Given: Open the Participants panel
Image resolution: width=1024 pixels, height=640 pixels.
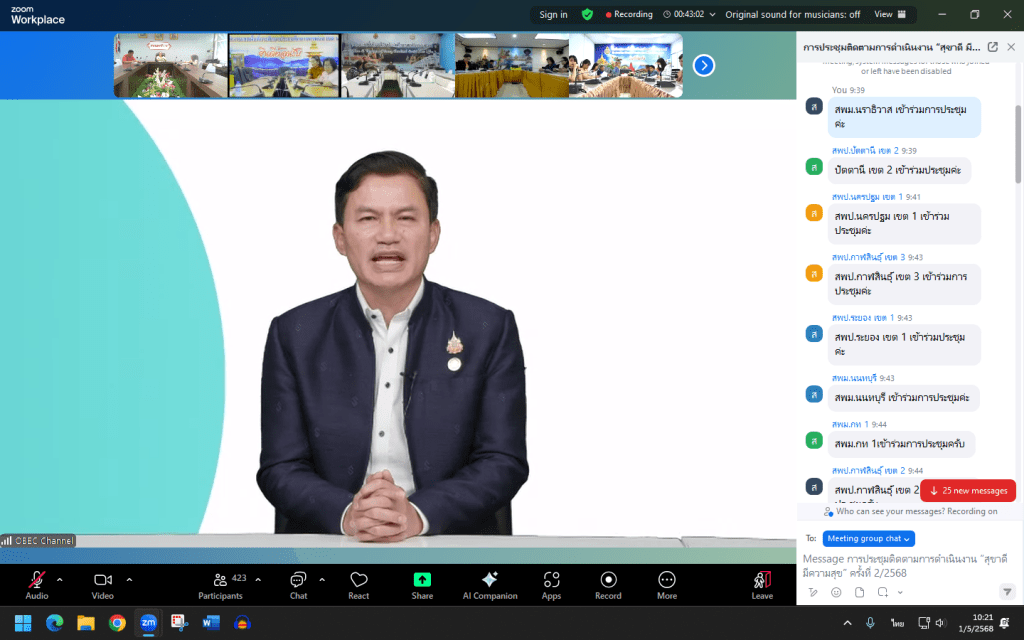Looking at the screenshot, I should (221, 585).
